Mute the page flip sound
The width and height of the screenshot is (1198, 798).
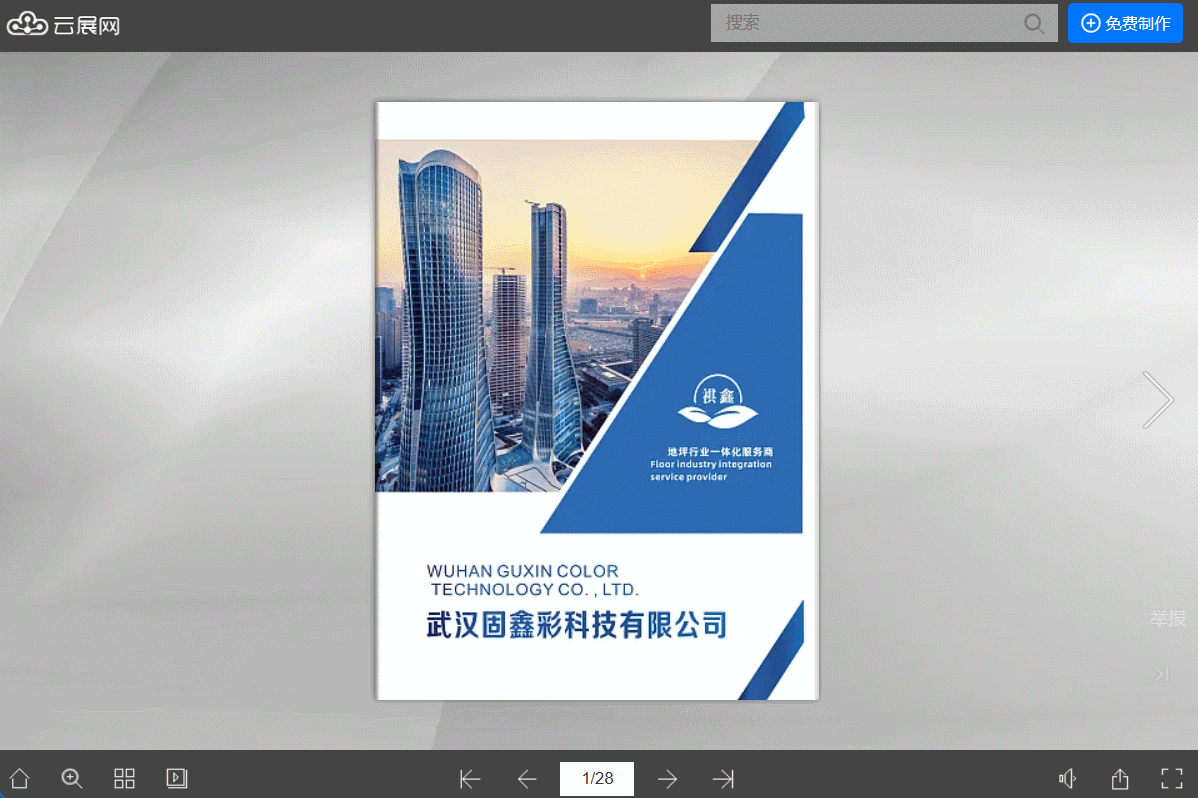(1068, 779)
